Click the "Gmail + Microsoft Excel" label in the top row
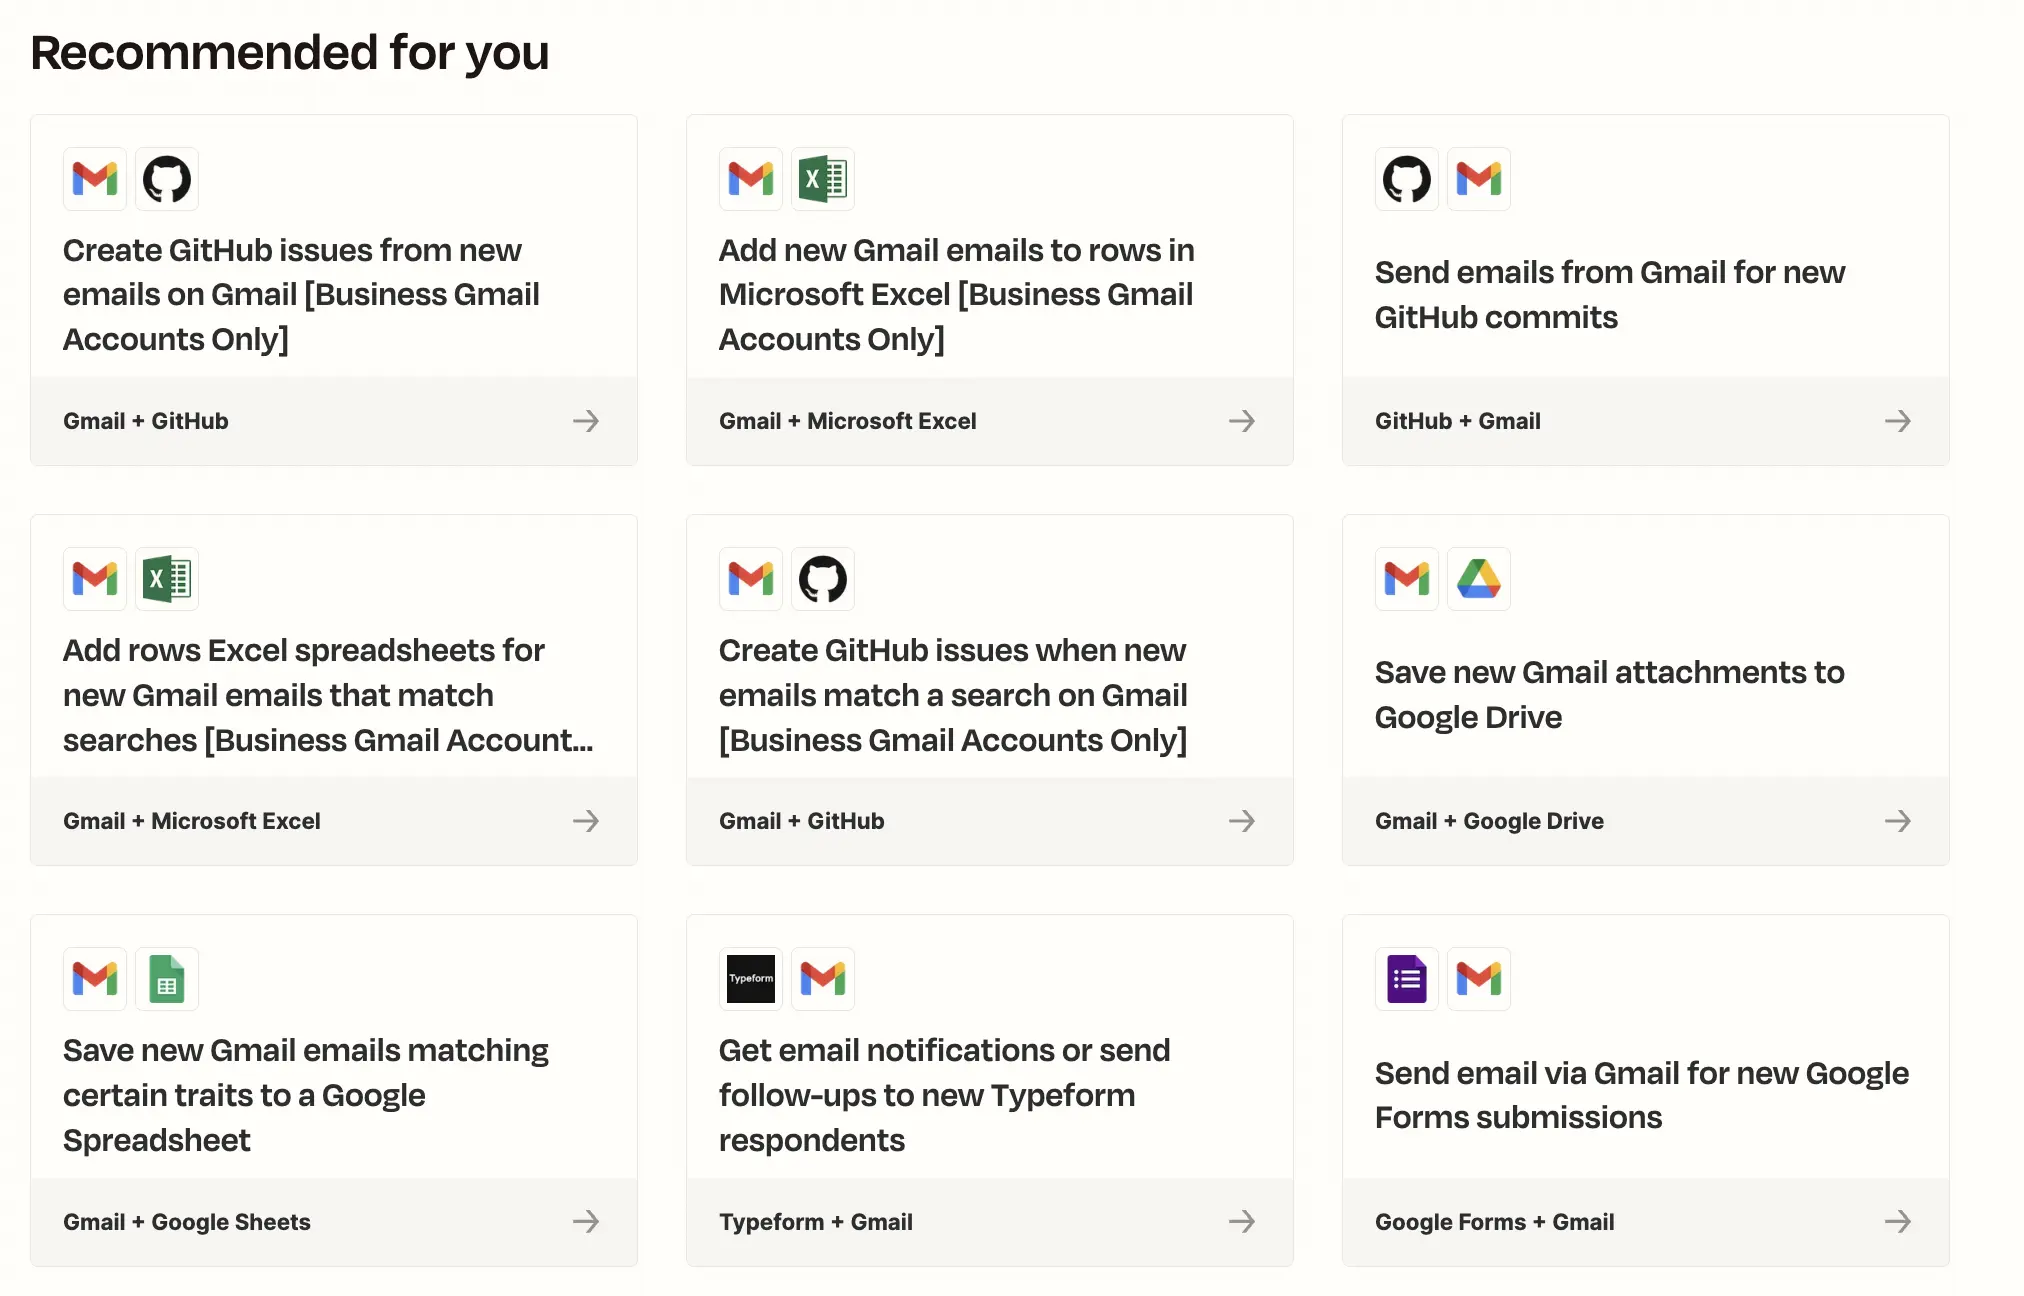The width and height of the screenshot is (2024, 1296). tap(847, 421)
